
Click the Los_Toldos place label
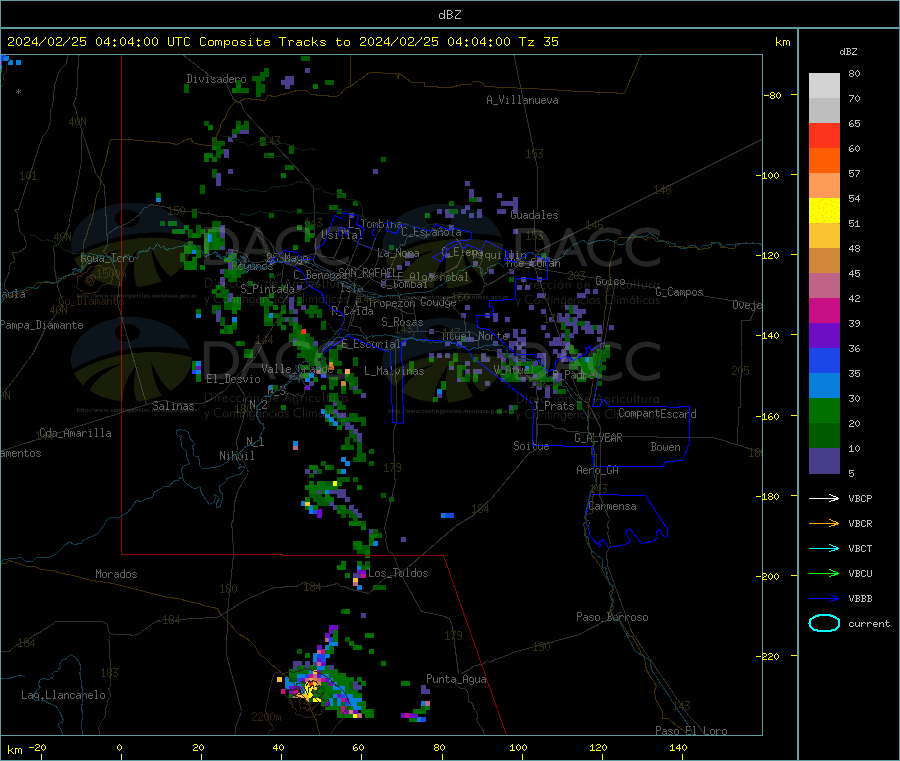point(398,573)
